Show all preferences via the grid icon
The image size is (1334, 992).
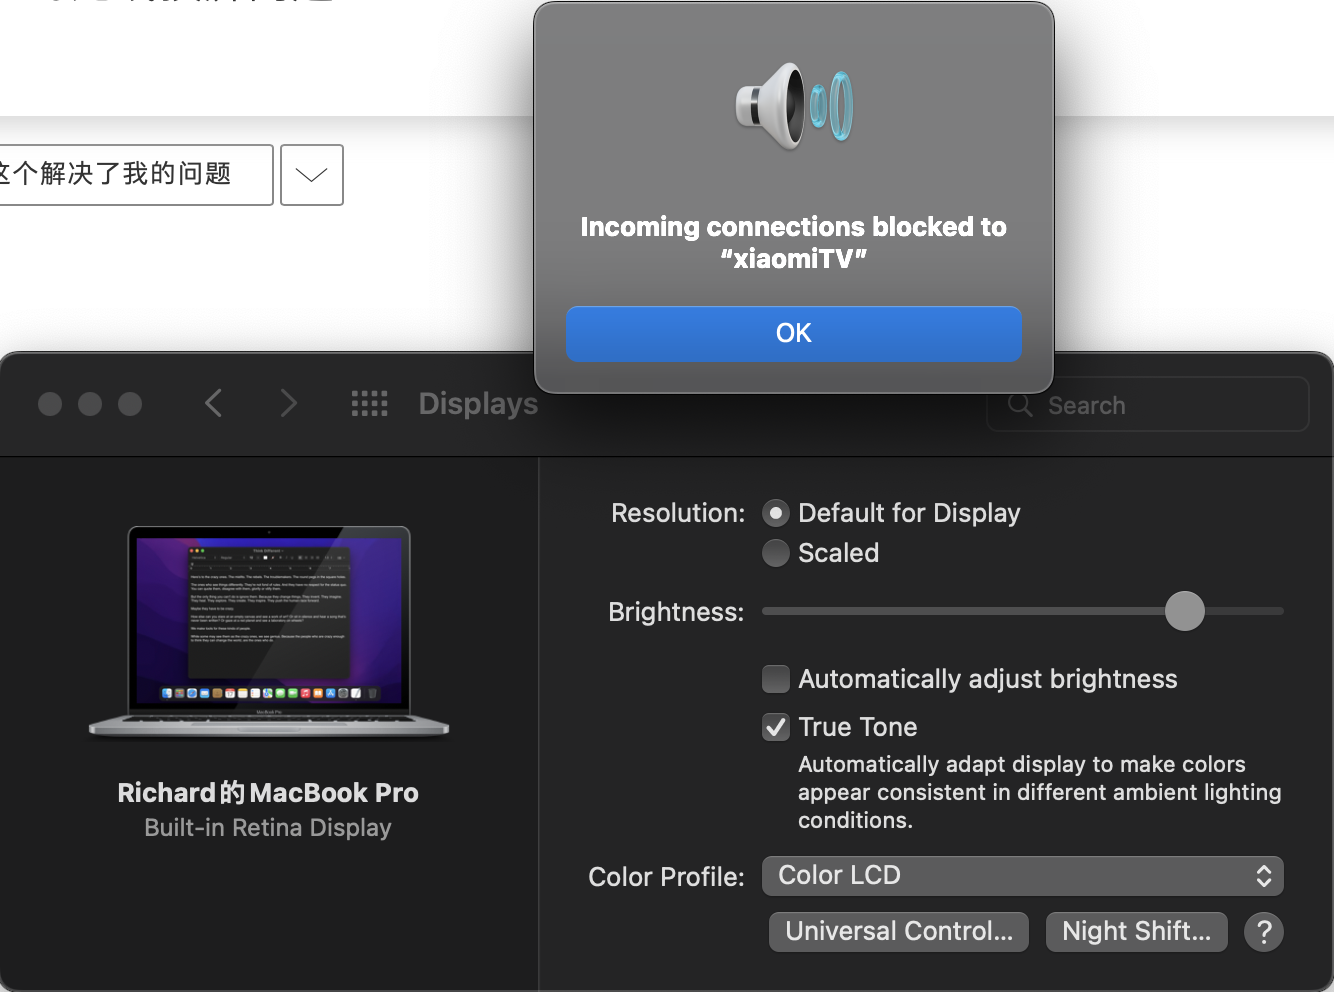[x=369, y=403]
